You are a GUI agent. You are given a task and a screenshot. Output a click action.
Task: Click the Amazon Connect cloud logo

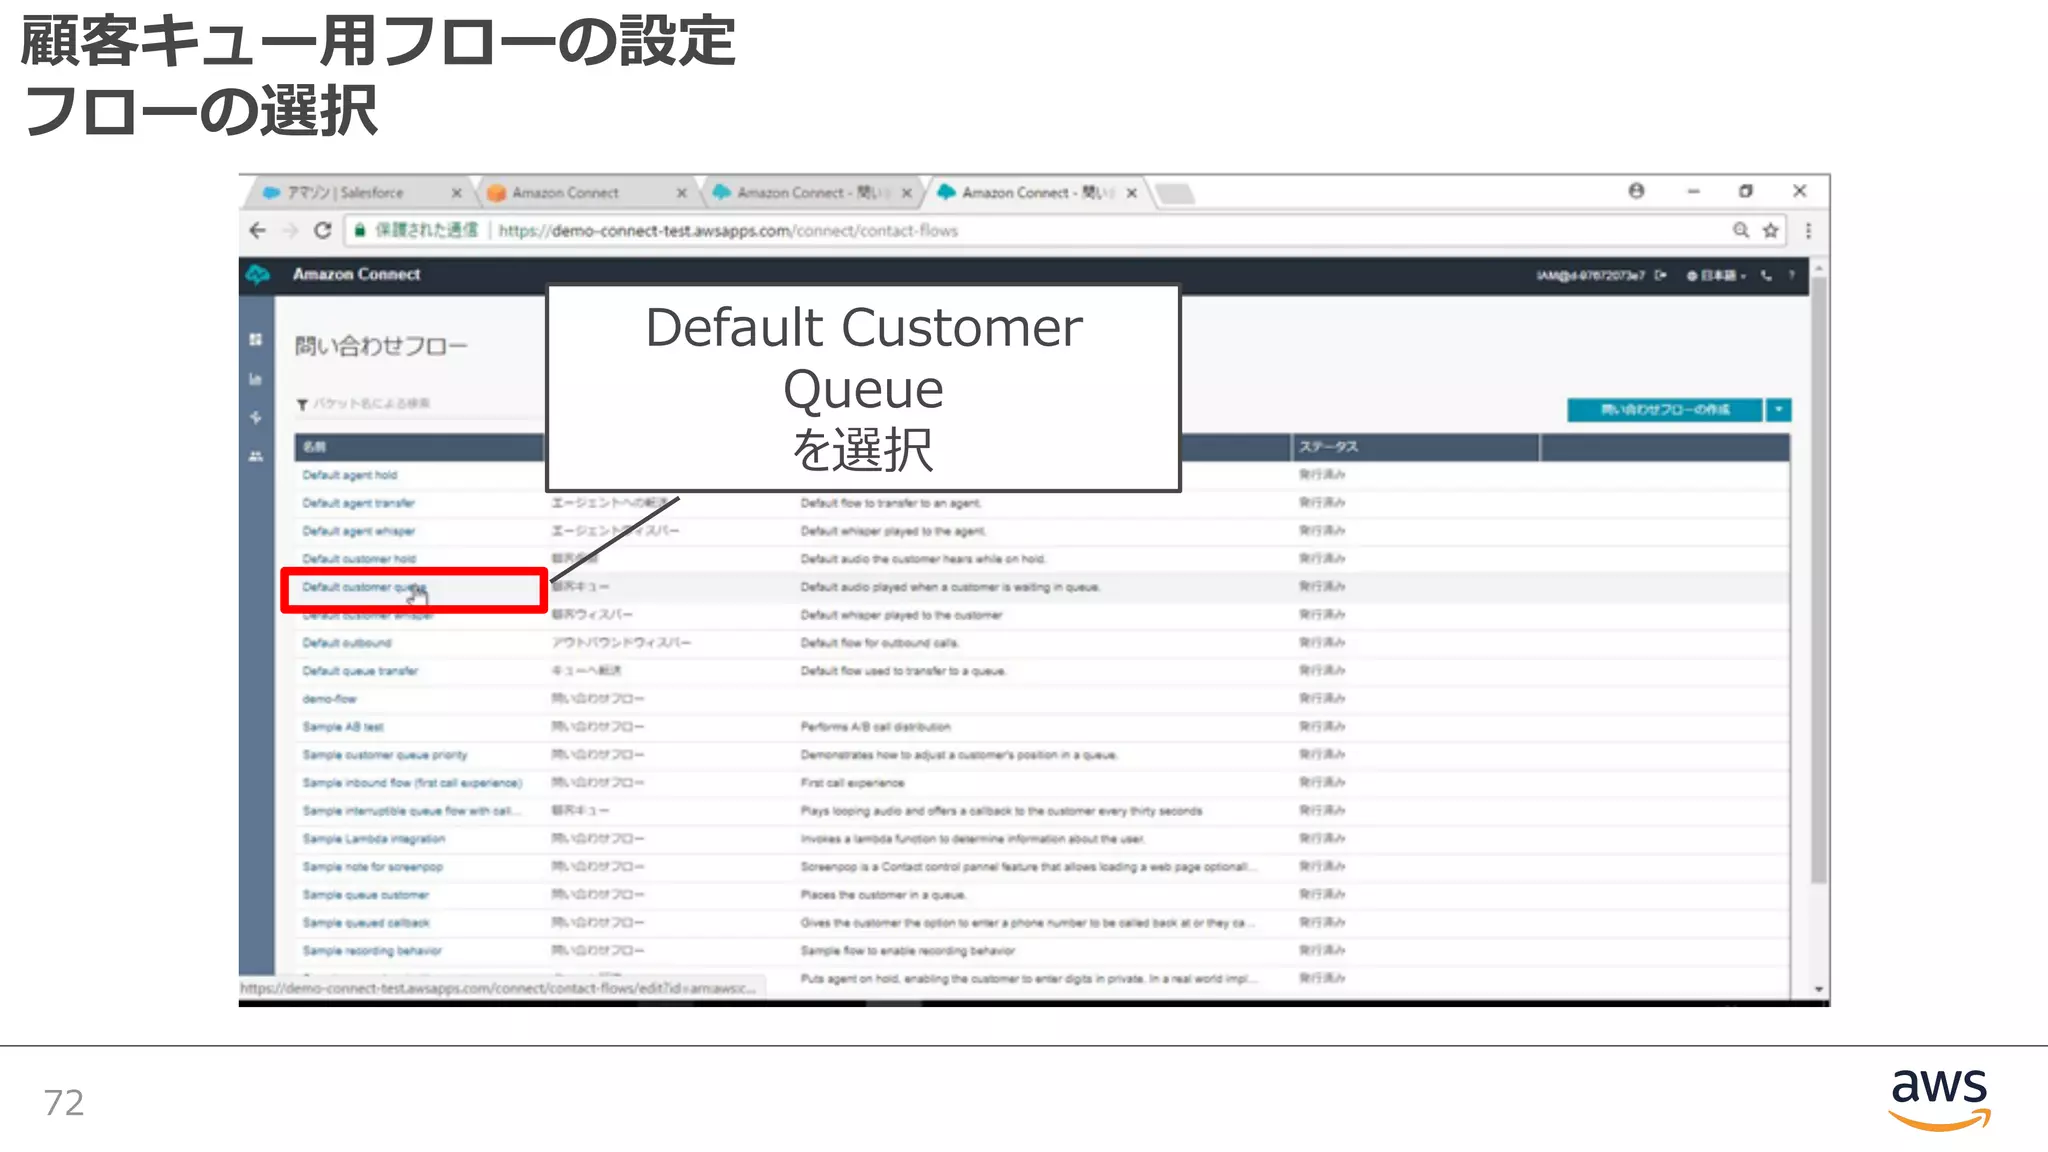258,274
